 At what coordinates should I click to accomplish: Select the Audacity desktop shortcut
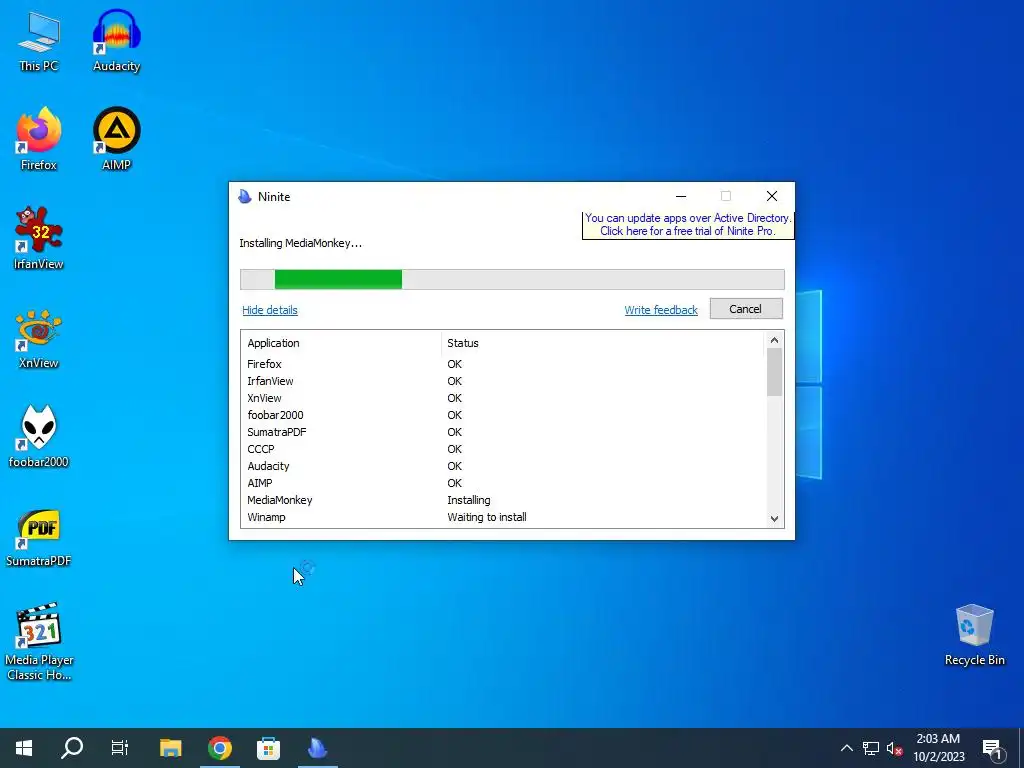pyautogui.click(x=116, y=41)
